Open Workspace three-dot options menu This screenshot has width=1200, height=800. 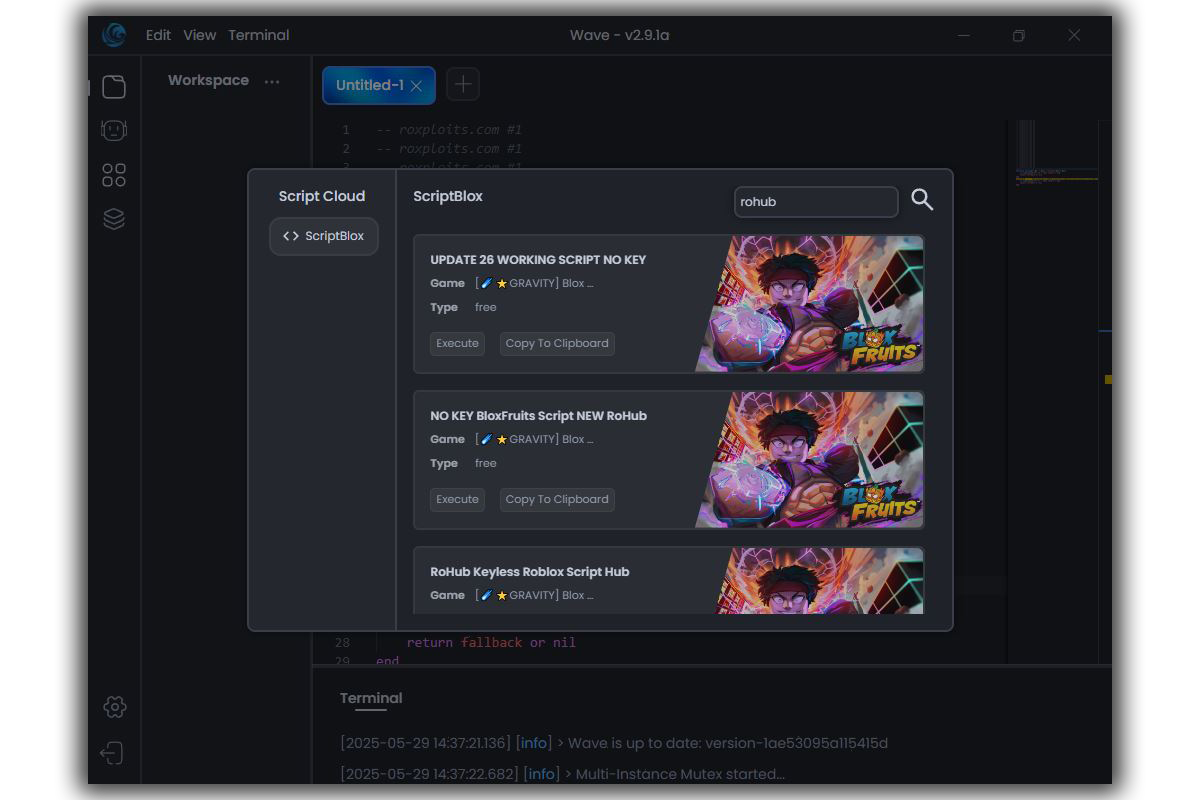[x=272, y=81]
